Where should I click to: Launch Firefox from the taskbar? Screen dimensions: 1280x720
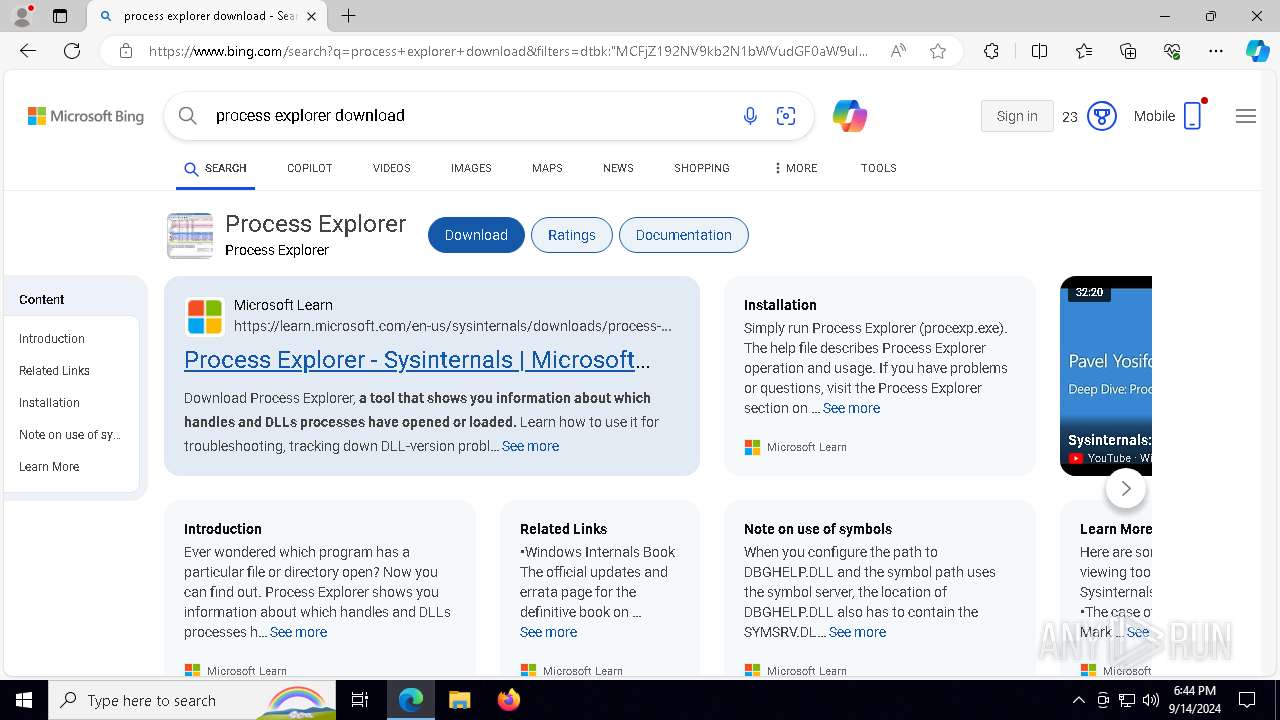(x=508, y=700)
